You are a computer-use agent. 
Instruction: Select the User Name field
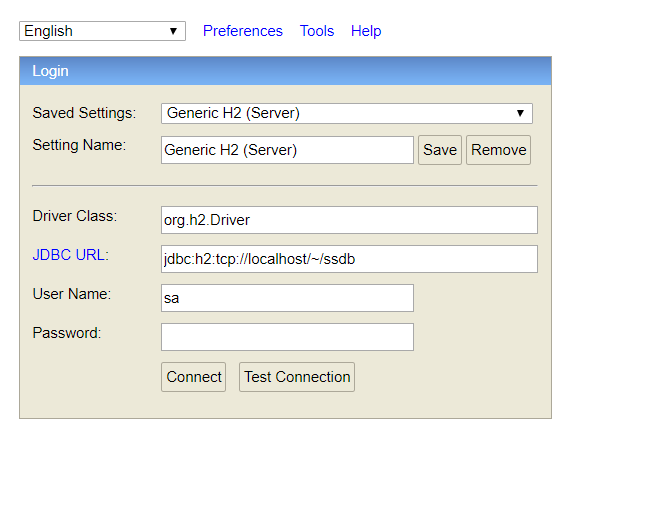click(x=287, y=298)
